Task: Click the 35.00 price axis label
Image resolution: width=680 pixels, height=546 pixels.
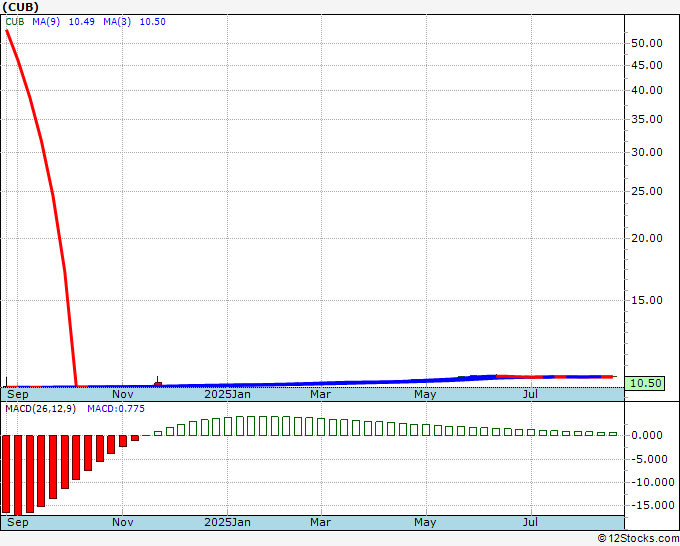Action: click(647, 119)
